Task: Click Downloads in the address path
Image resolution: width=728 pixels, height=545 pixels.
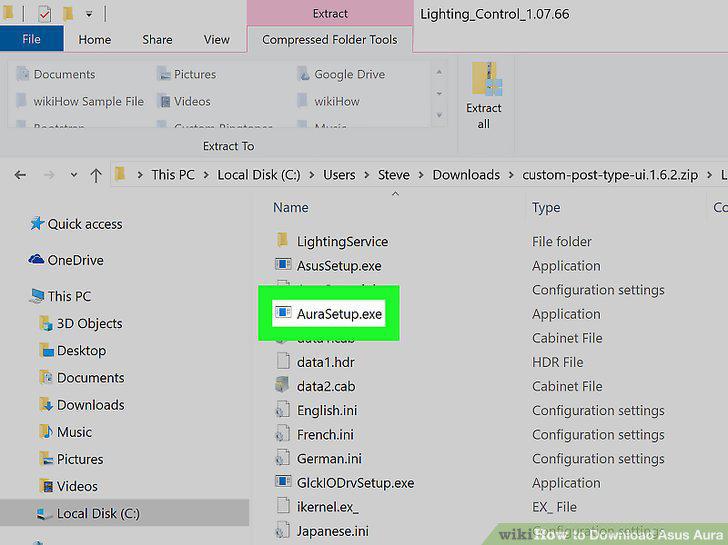Action: tap(466, 175)
